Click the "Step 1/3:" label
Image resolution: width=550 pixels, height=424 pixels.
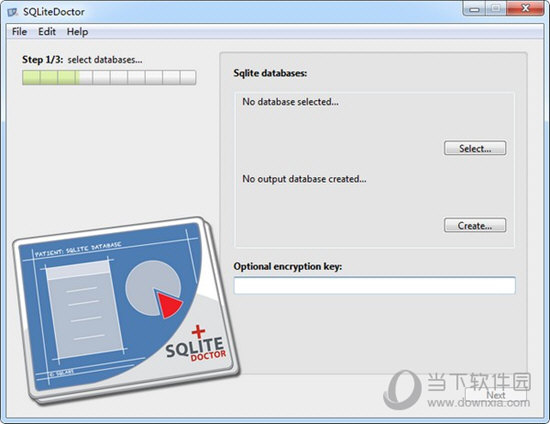tap(42, 60)
